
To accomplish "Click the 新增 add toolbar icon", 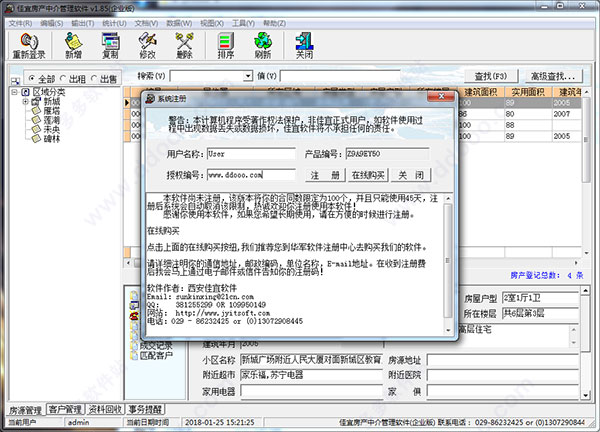I will [73, 46].
